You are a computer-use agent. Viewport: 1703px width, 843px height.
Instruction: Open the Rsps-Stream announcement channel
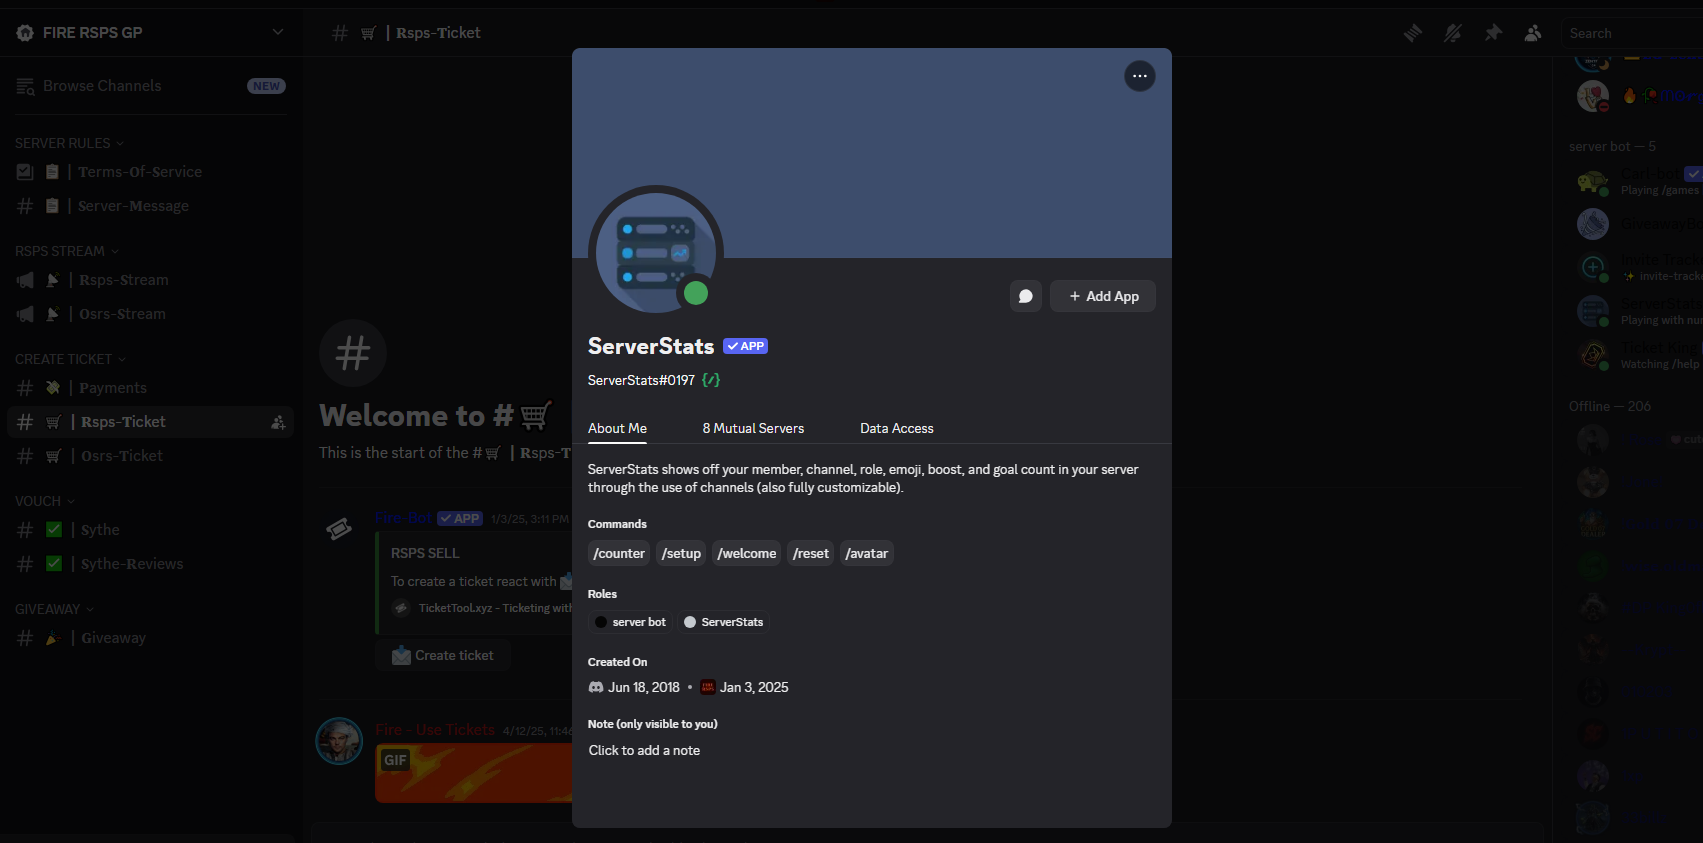150,280
